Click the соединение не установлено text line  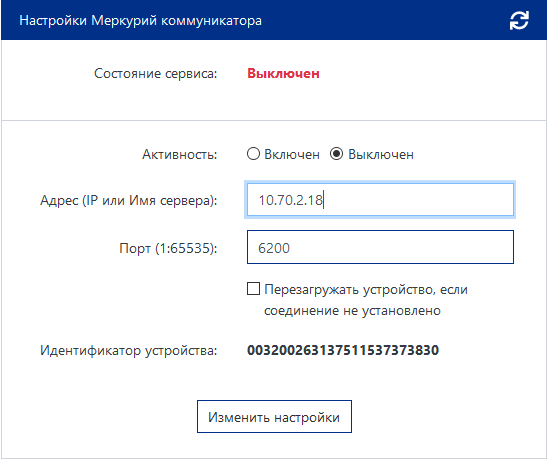(352, 311)
